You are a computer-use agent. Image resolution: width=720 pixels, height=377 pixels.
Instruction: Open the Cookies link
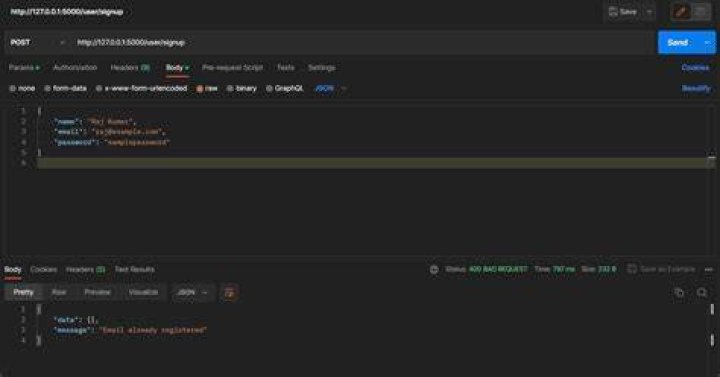point(695,68)
